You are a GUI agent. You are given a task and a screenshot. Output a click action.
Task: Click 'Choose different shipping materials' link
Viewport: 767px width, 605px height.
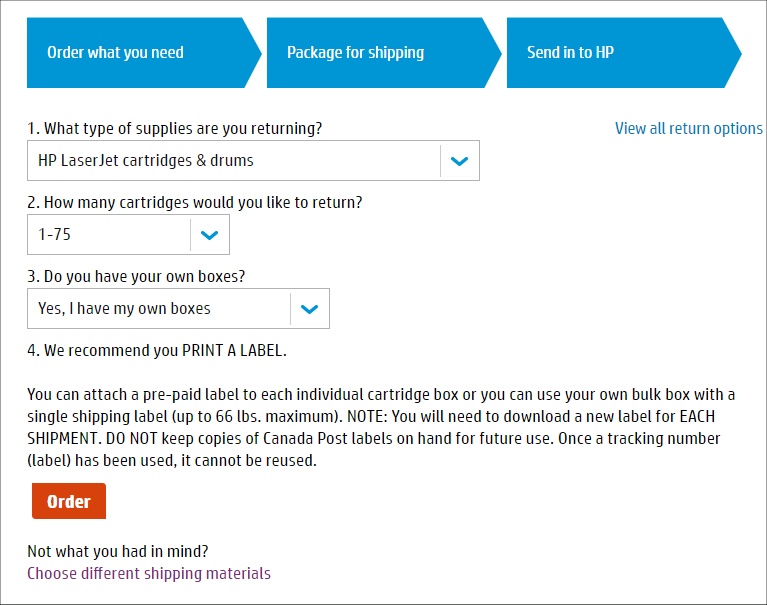pyautogui.click(x=149, y=573)
